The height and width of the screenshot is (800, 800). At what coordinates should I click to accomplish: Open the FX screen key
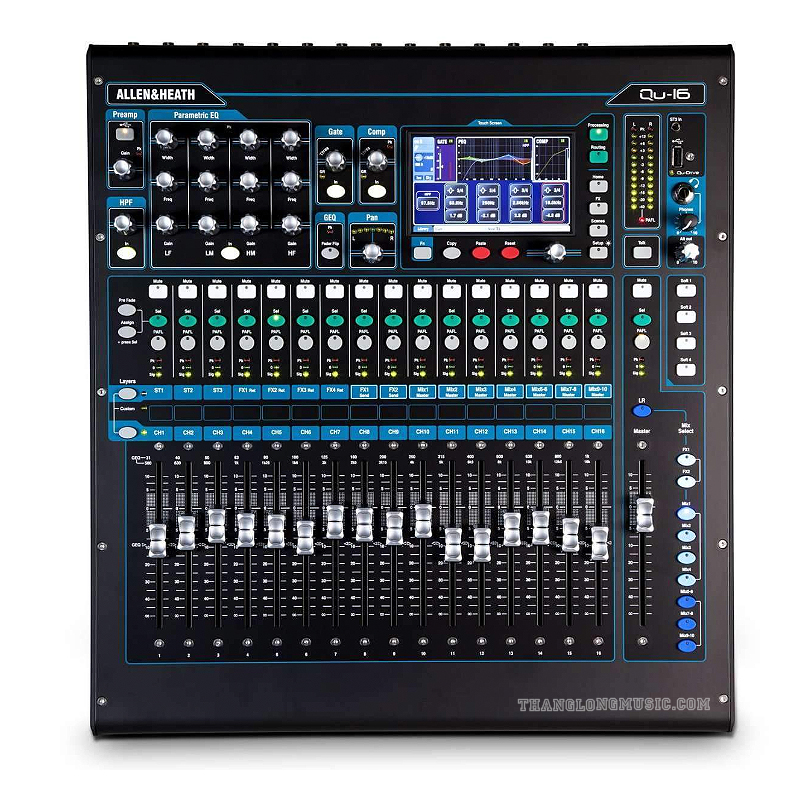[x=598, y=208]
